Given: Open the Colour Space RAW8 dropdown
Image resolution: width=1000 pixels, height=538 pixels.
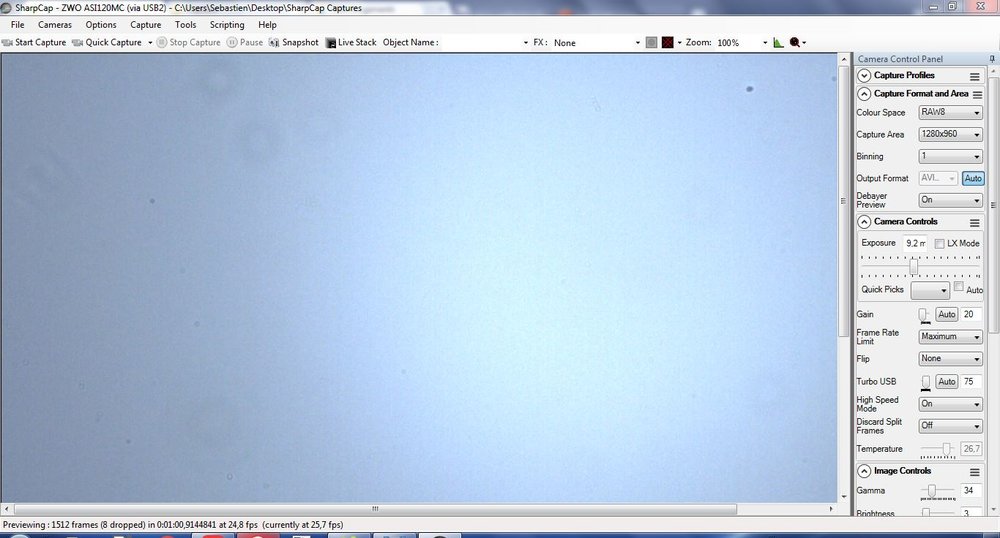Looking at the screenshot, I should pyautogui.click(x=950, y=112).
